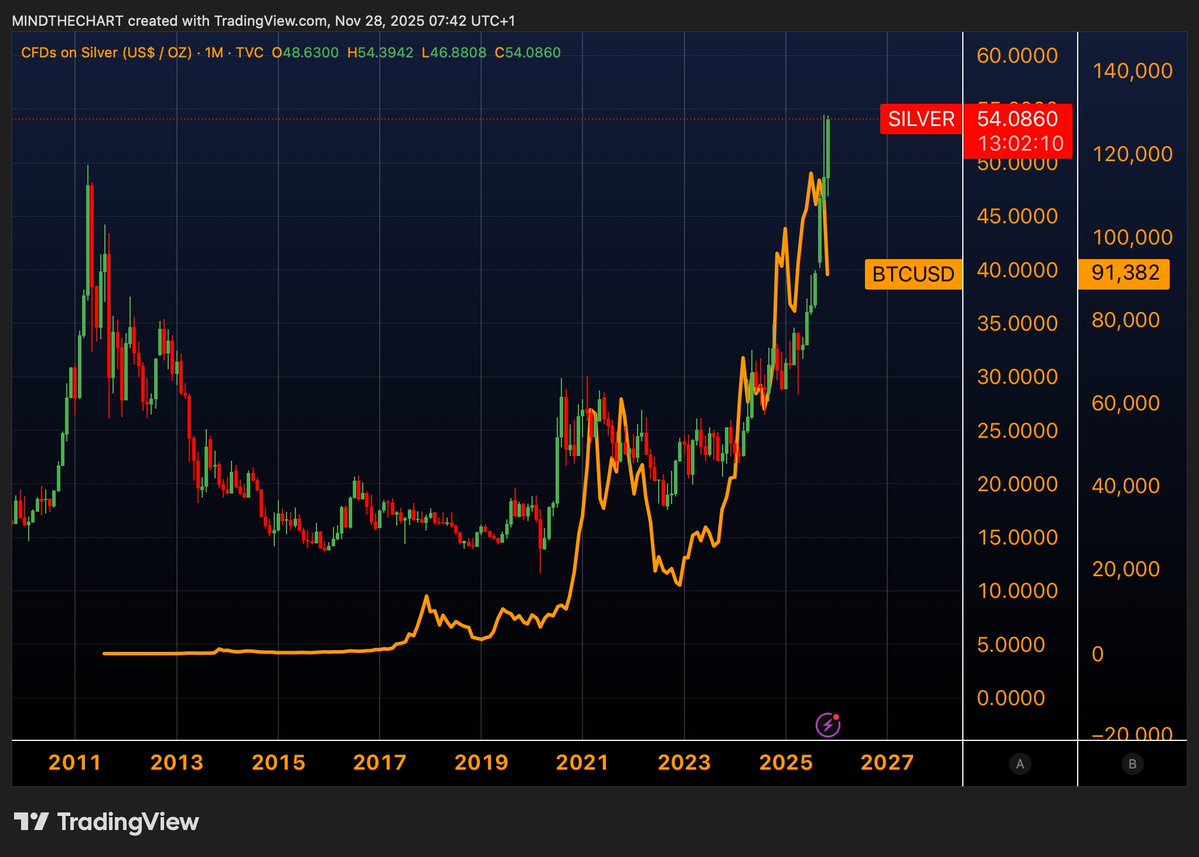Click the 60,000 BTC scale value
This screenshot has height=857, width=1199.
pyautogui.click(x=1126, y=403)
